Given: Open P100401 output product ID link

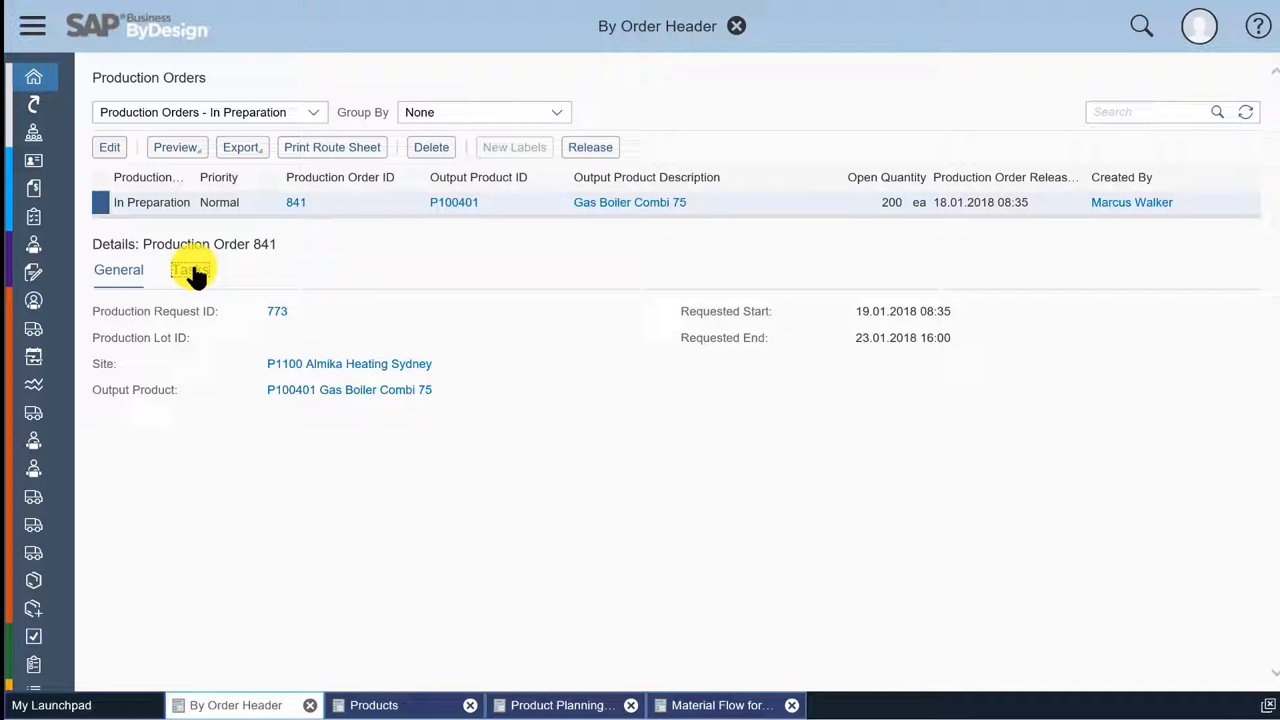Looking at the screenshot, I should click(454, 202).
